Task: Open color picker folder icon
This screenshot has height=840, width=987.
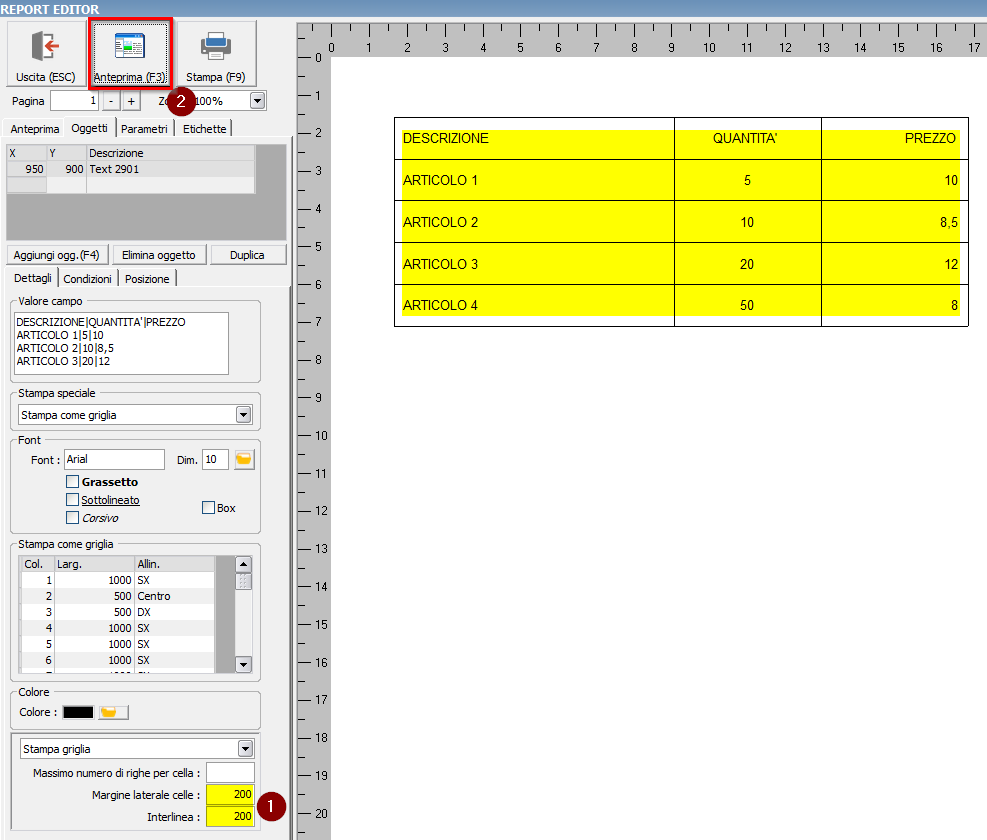Action: pyautogui.click(x=114, y=712)
